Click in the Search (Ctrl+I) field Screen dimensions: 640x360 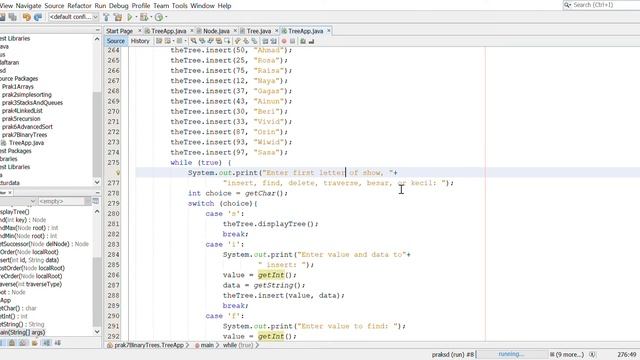click(604, 5)
